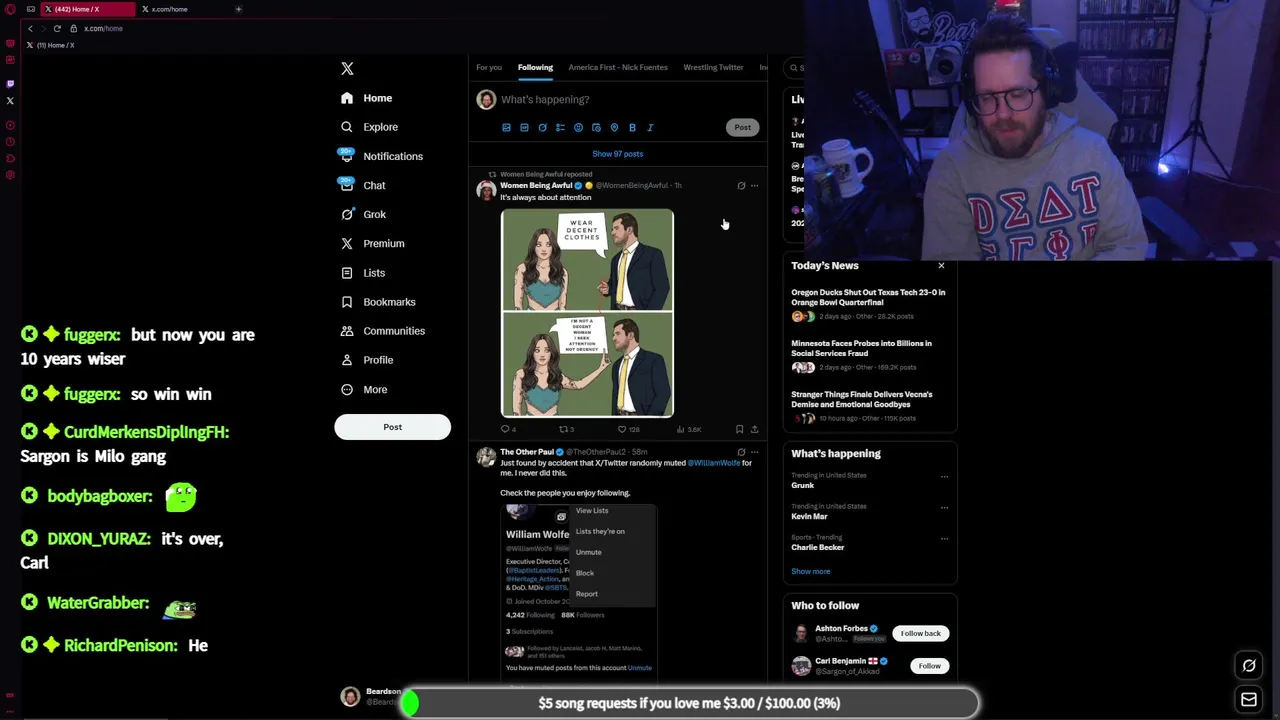Viewport: 1280px width, 720px height.
Task: Open The Other Paul profile name
Action: [x=527, y=452]
